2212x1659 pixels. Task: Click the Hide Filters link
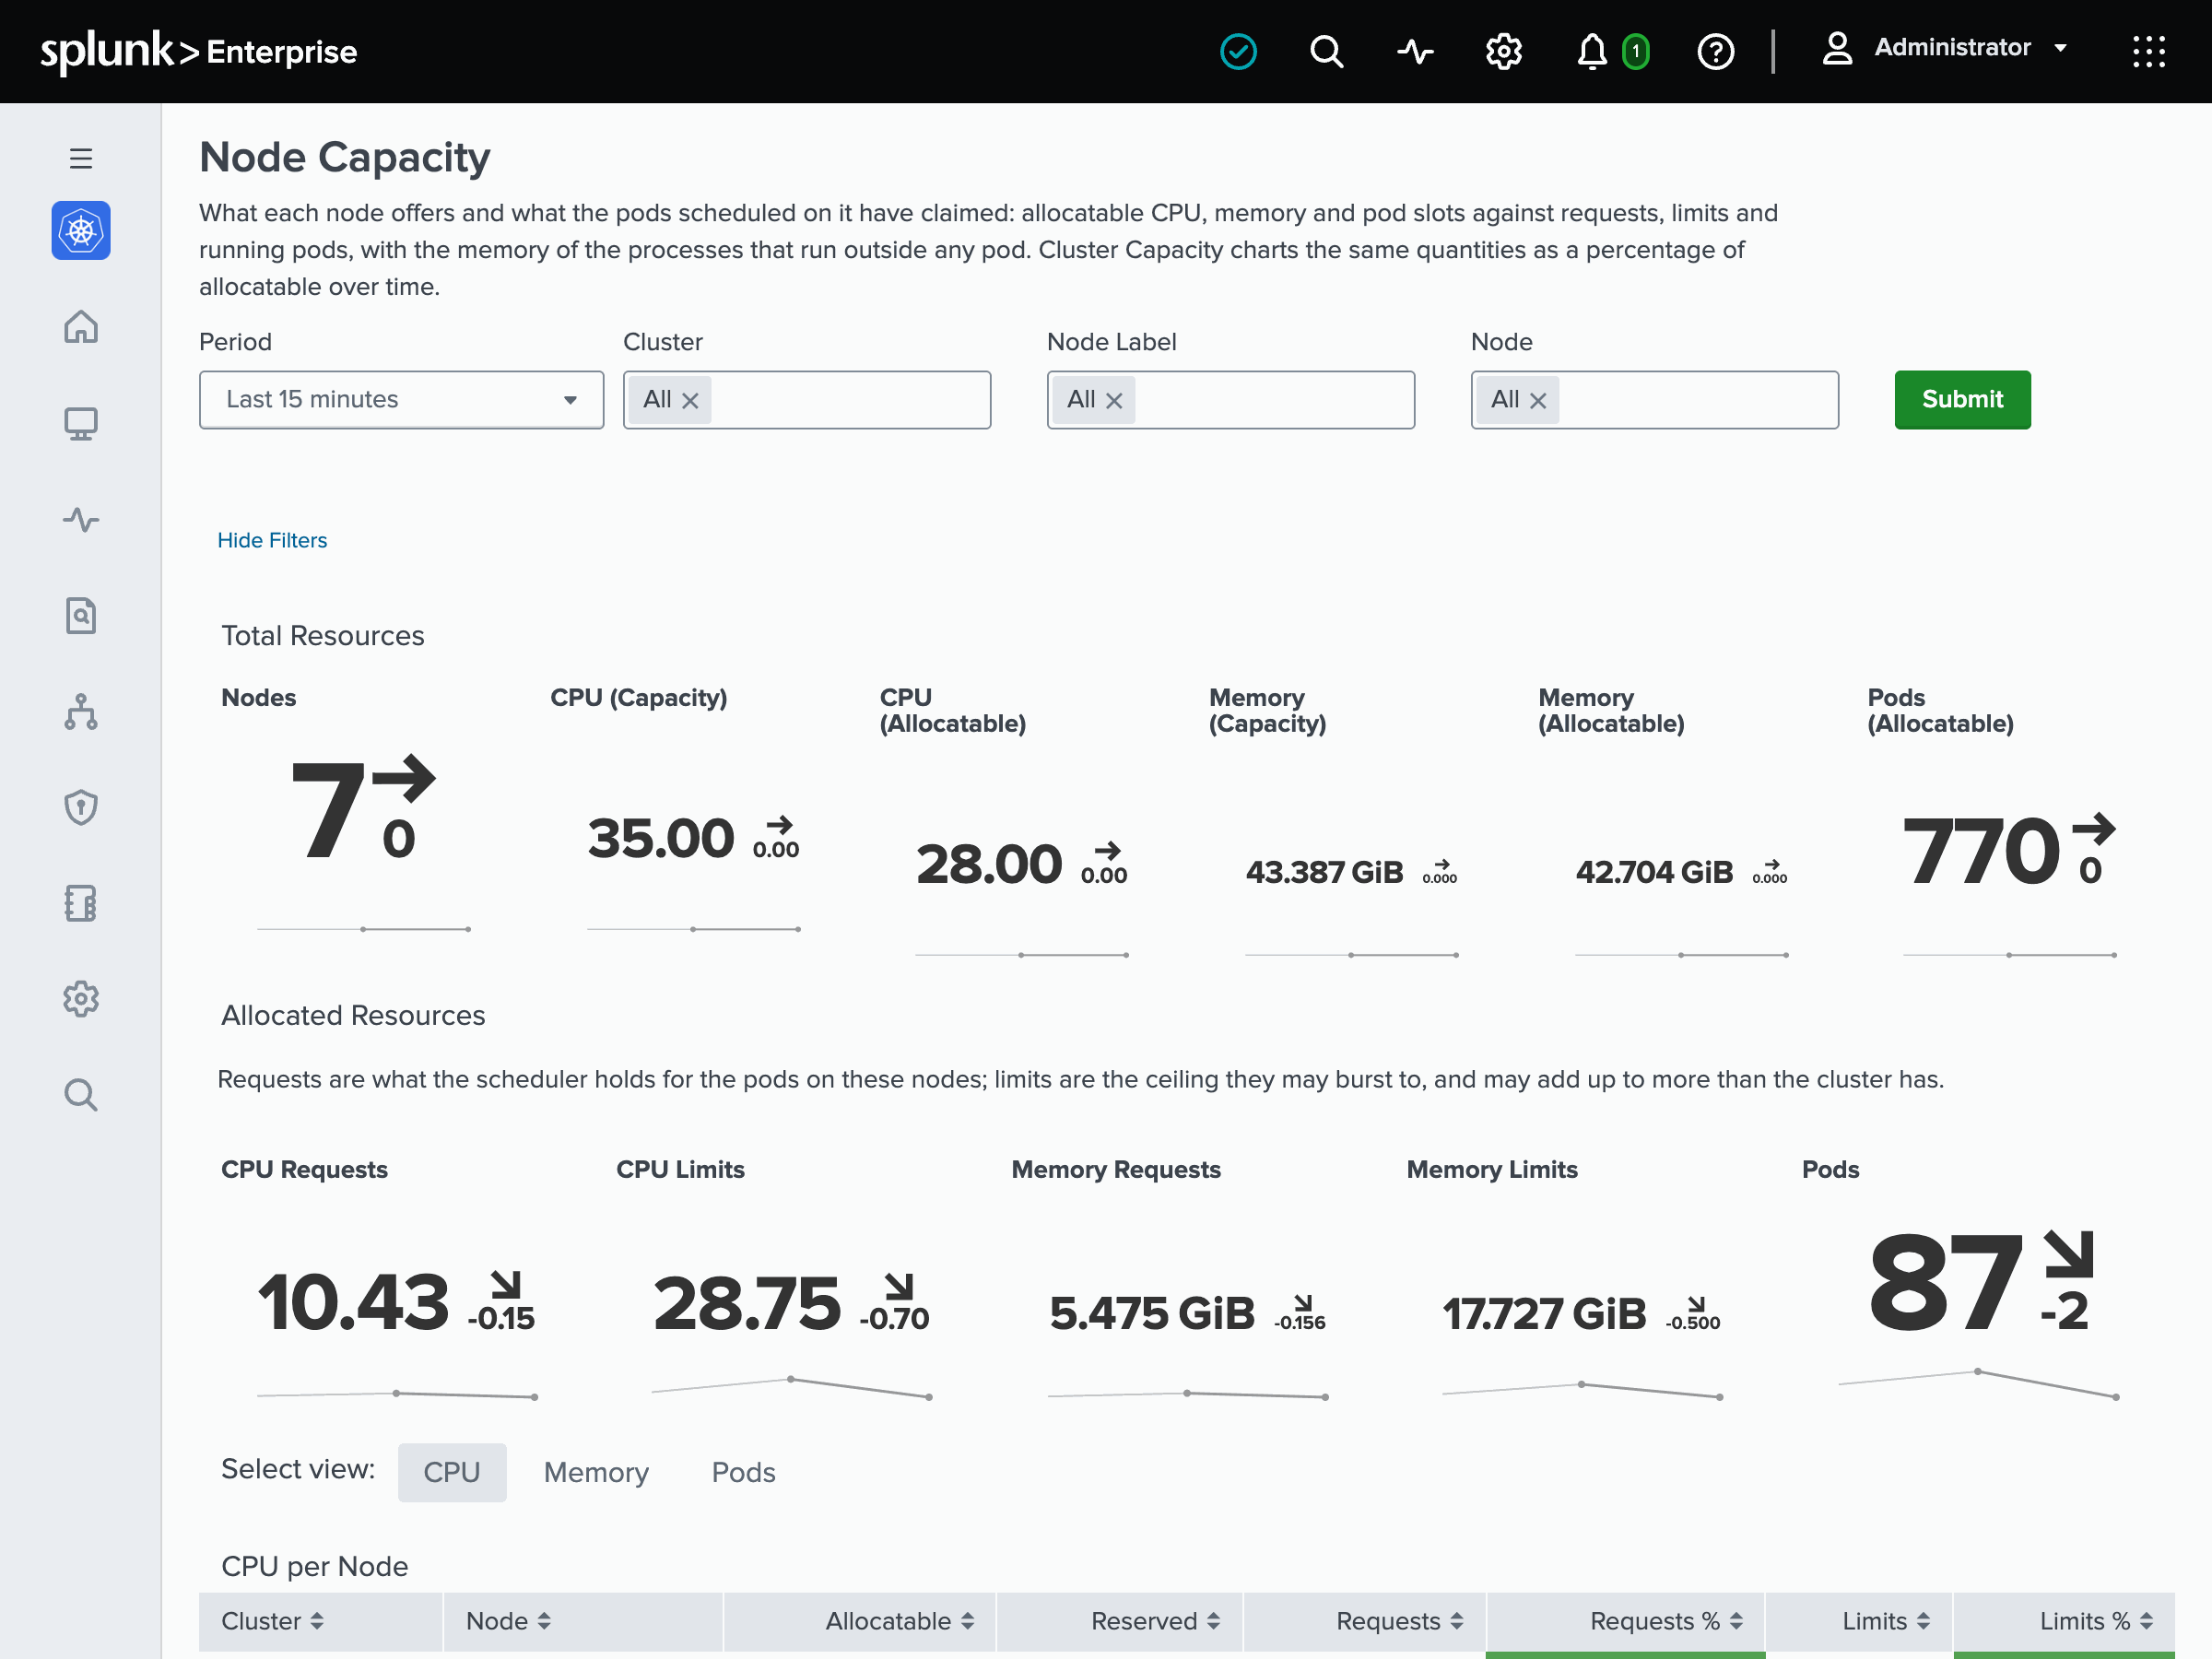[x=272, y=540]
